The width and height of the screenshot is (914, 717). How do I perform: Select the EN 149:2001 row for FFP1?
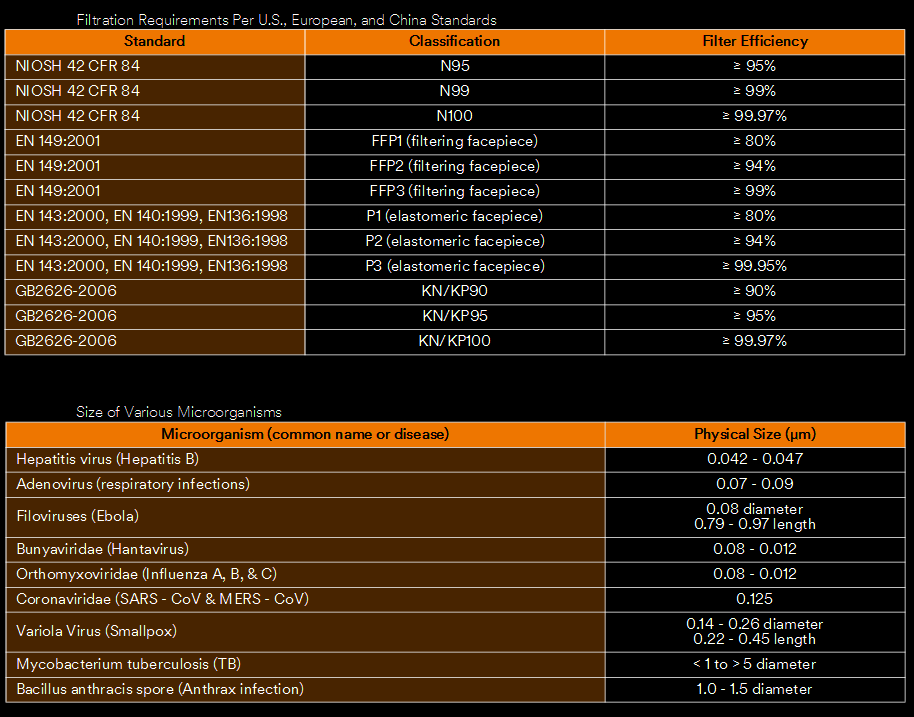pyautogui.click(x=154, y=141)
